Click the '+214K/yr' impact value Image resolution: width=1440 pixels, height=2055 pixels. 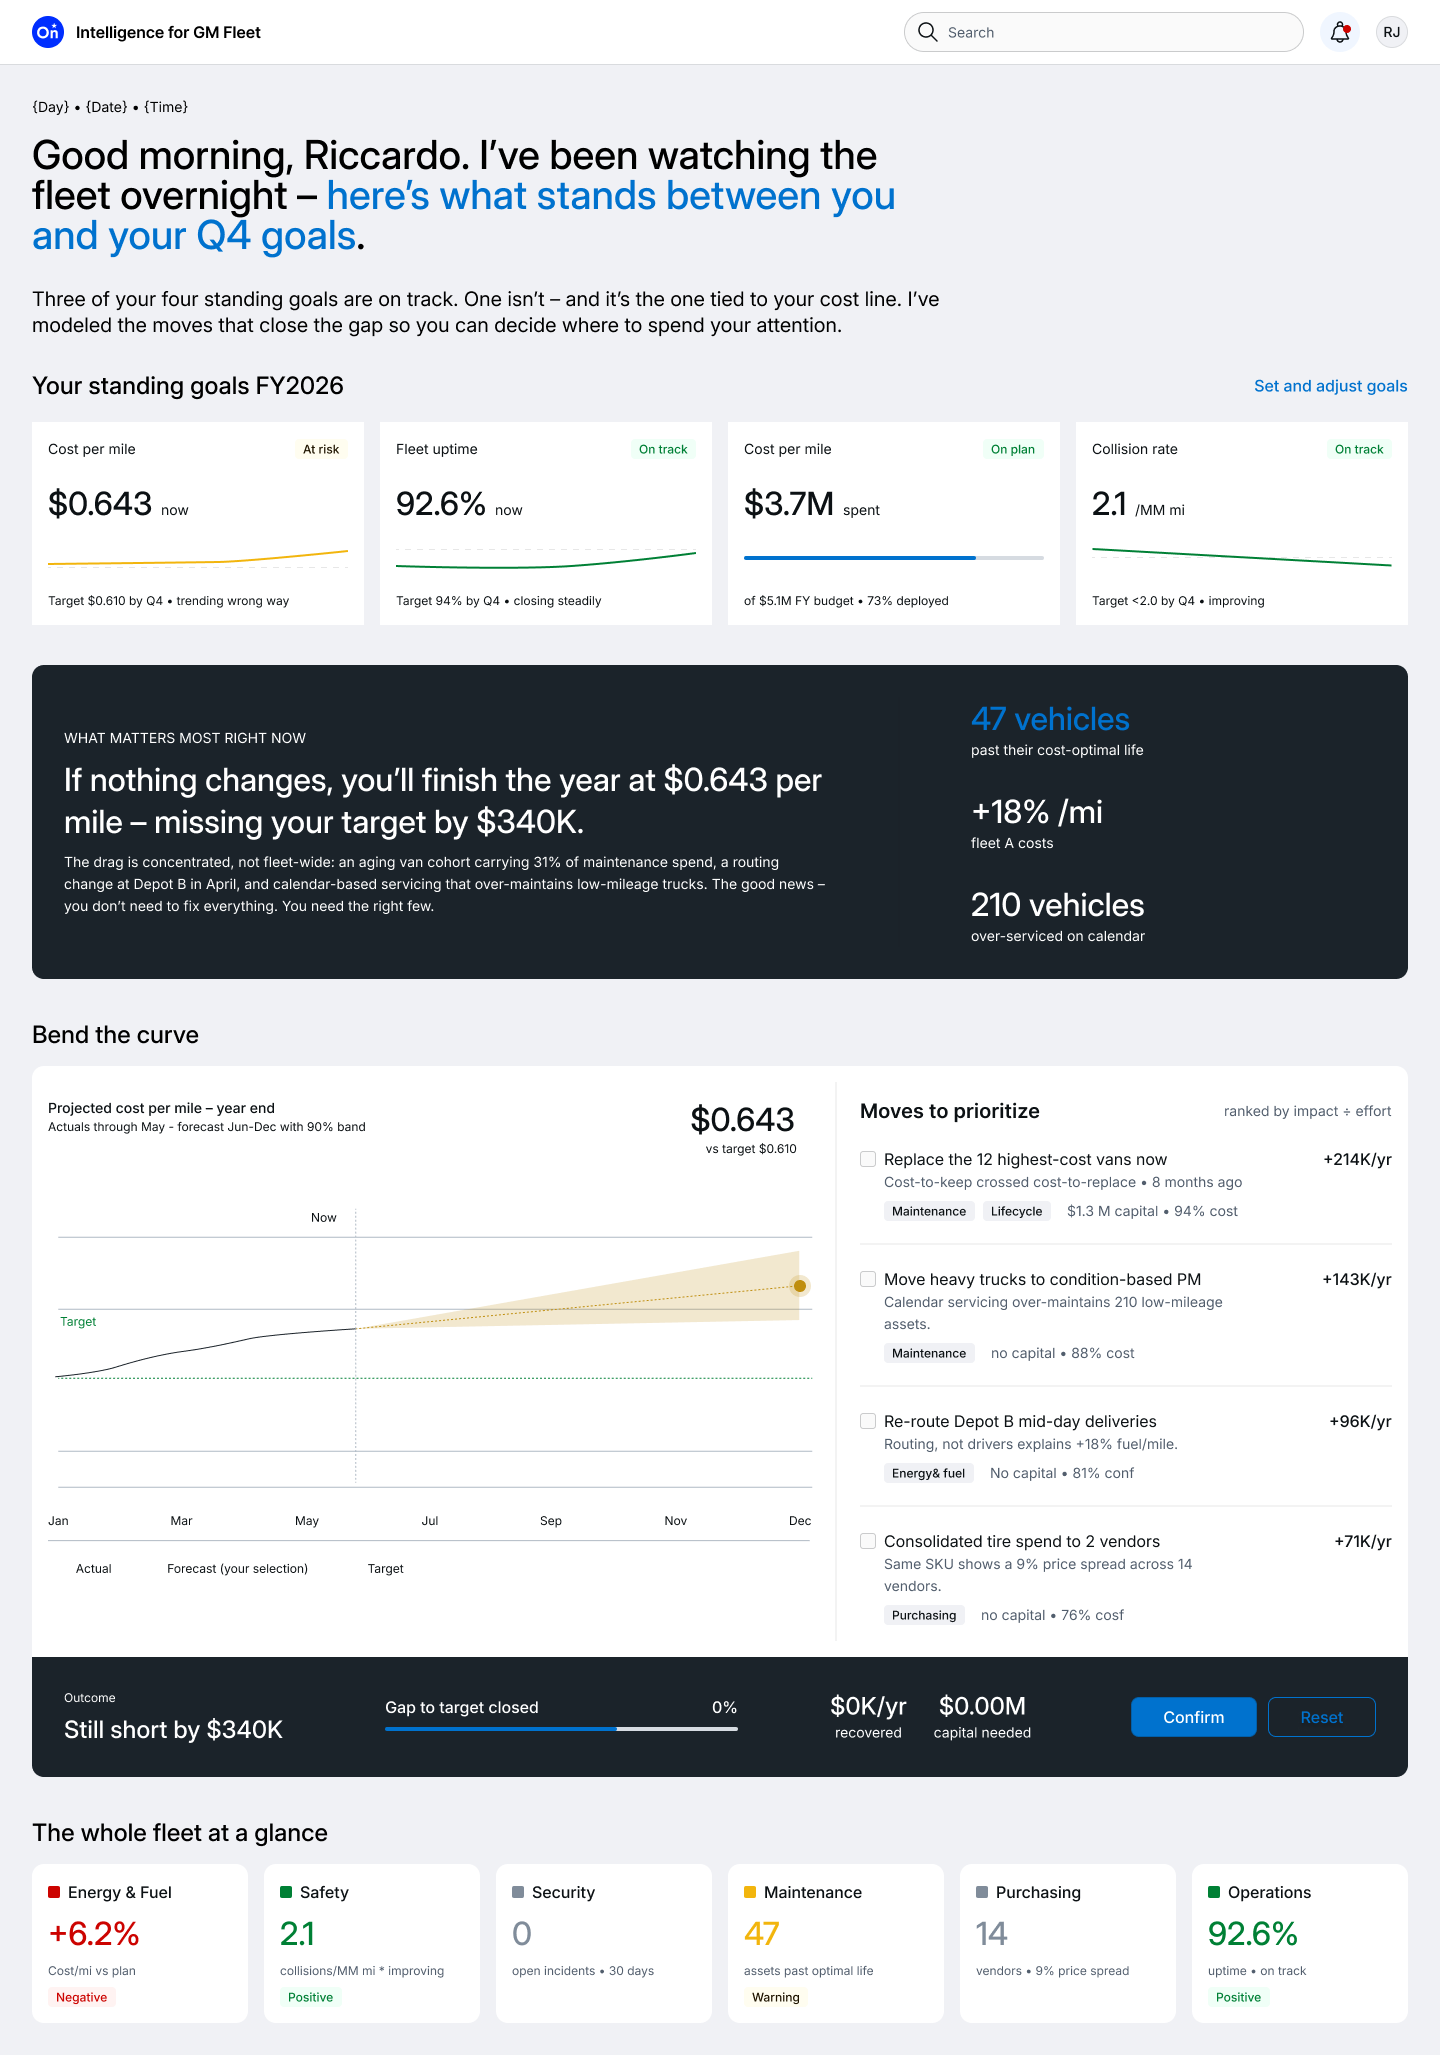point(1357,1159)
